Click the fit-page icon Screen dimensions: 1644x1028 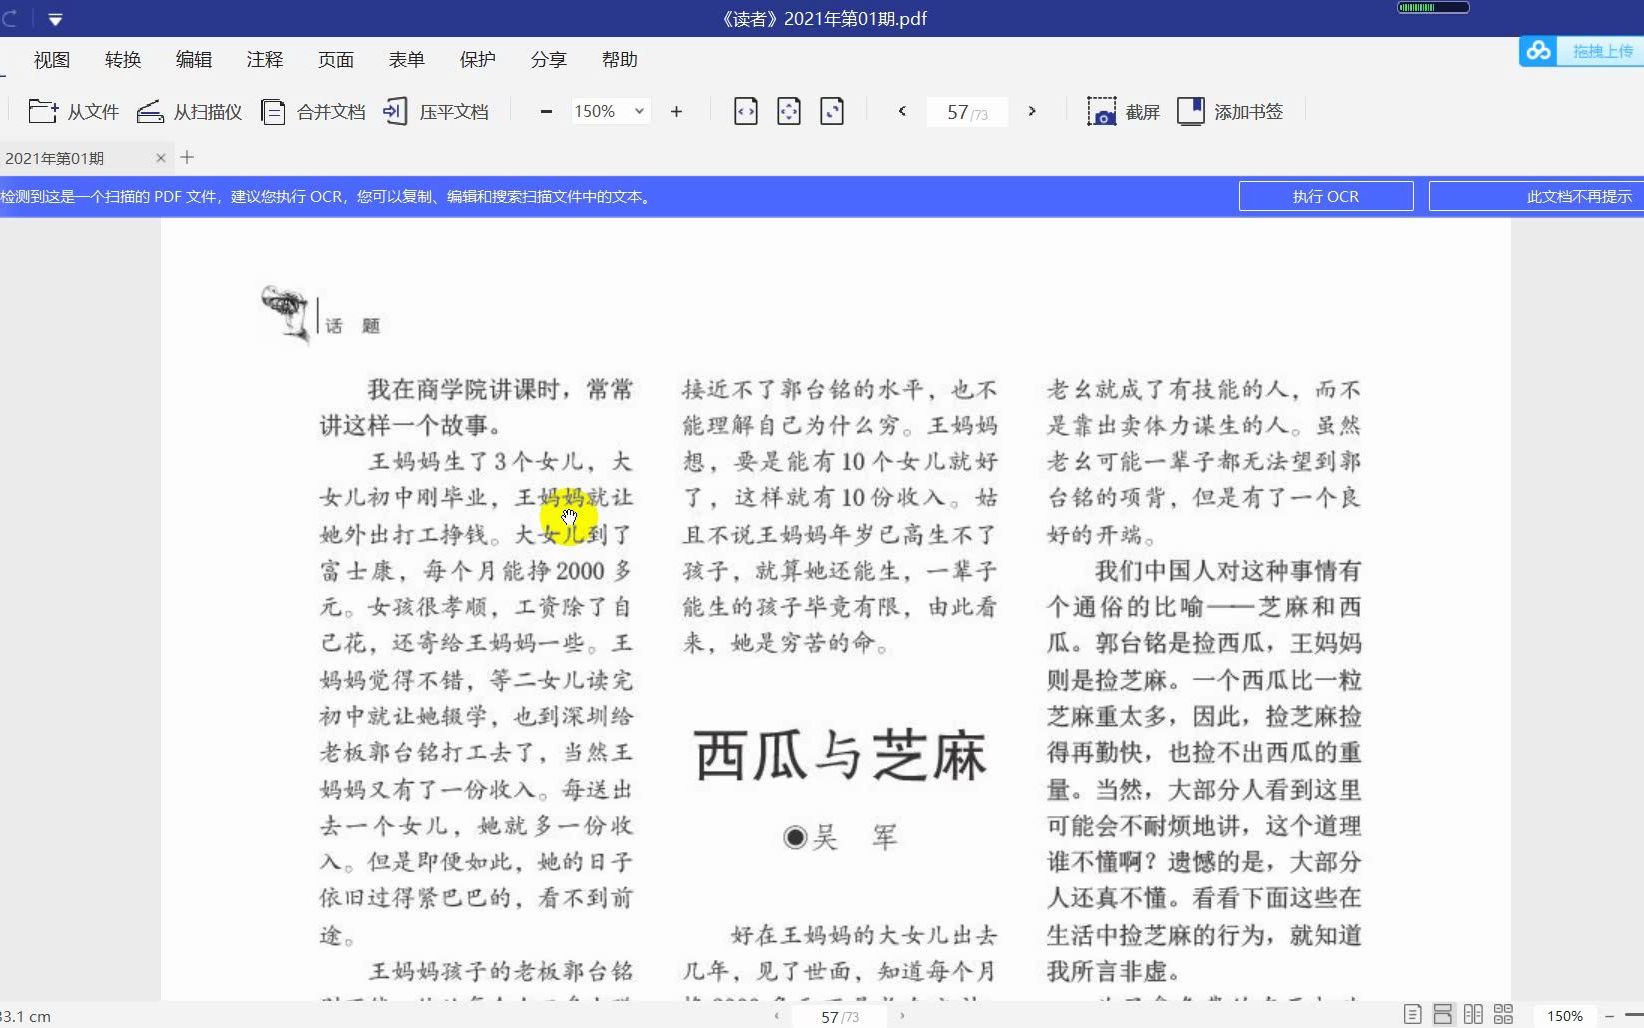click(x=789, y=111)
